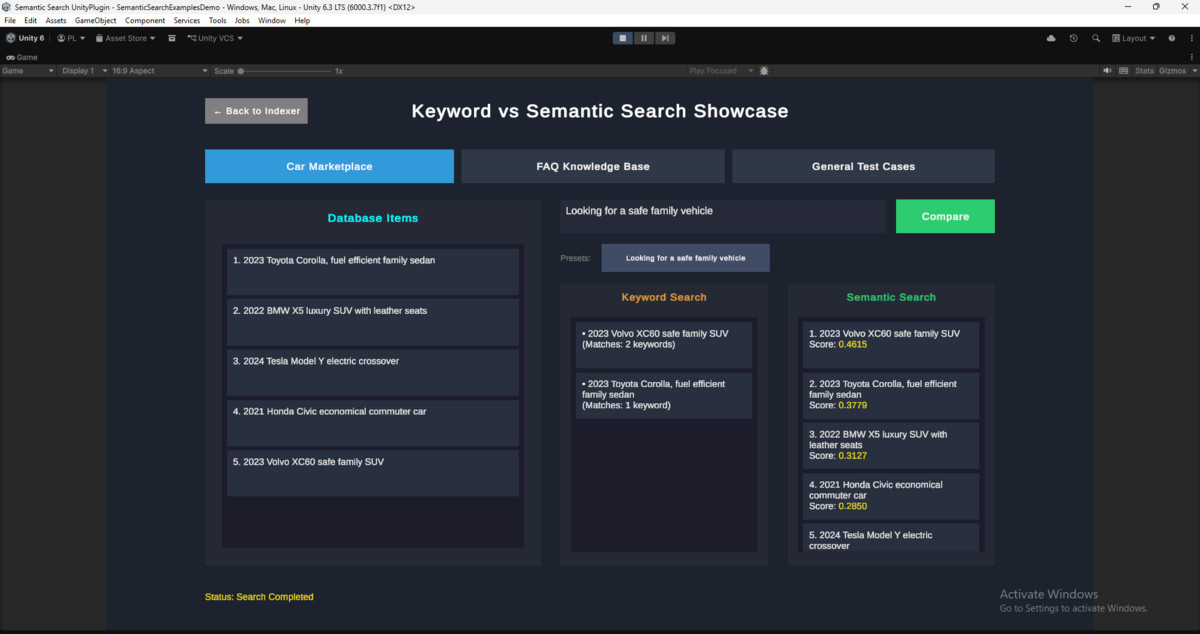Image resolution: width=1200 pixels, height=634 pixels.
Task: Open the Asset Store dropdown
Action: 125,38
